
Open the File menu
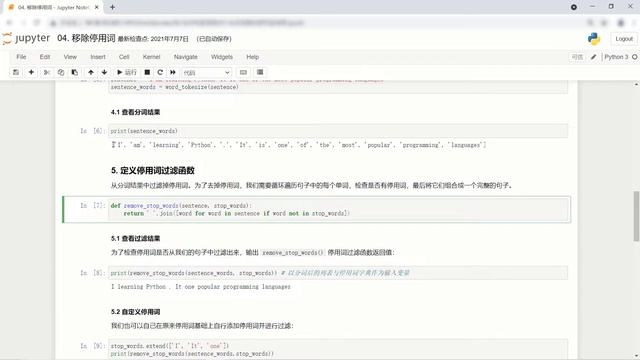(21, 57)
